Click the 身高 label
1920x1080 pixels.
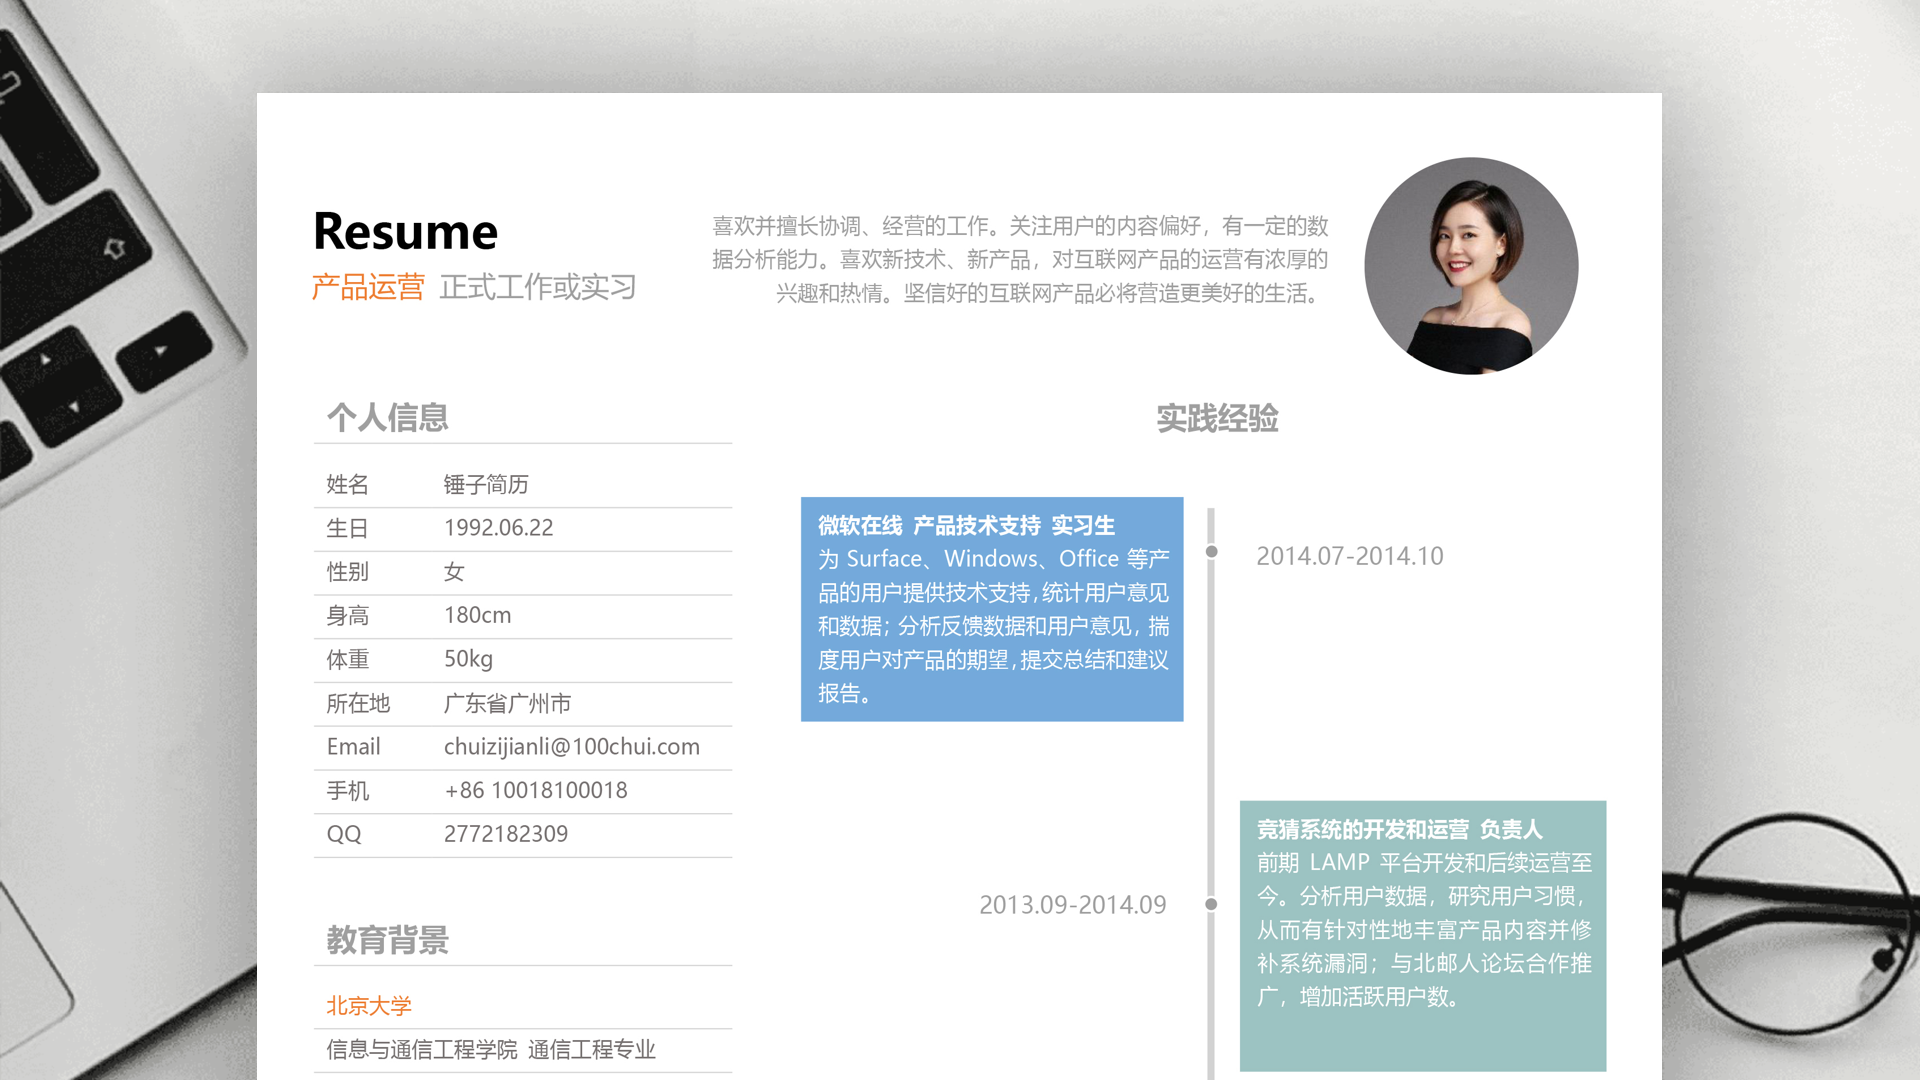pyautogui.click(x=347, y=616)
